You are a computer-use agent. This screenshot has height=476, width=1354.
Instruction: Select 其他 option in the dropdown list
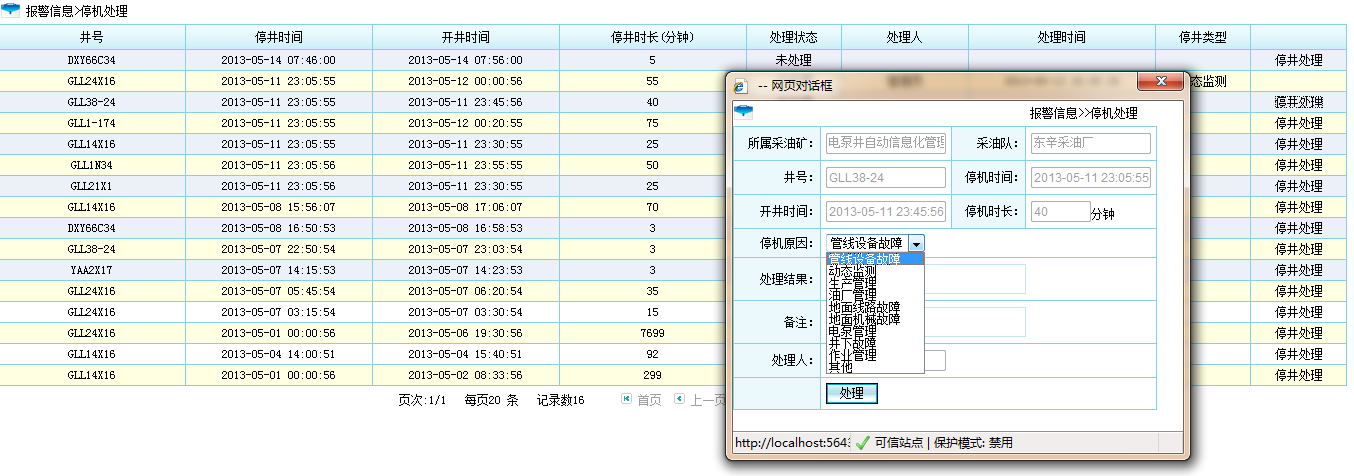coord(841,367)
